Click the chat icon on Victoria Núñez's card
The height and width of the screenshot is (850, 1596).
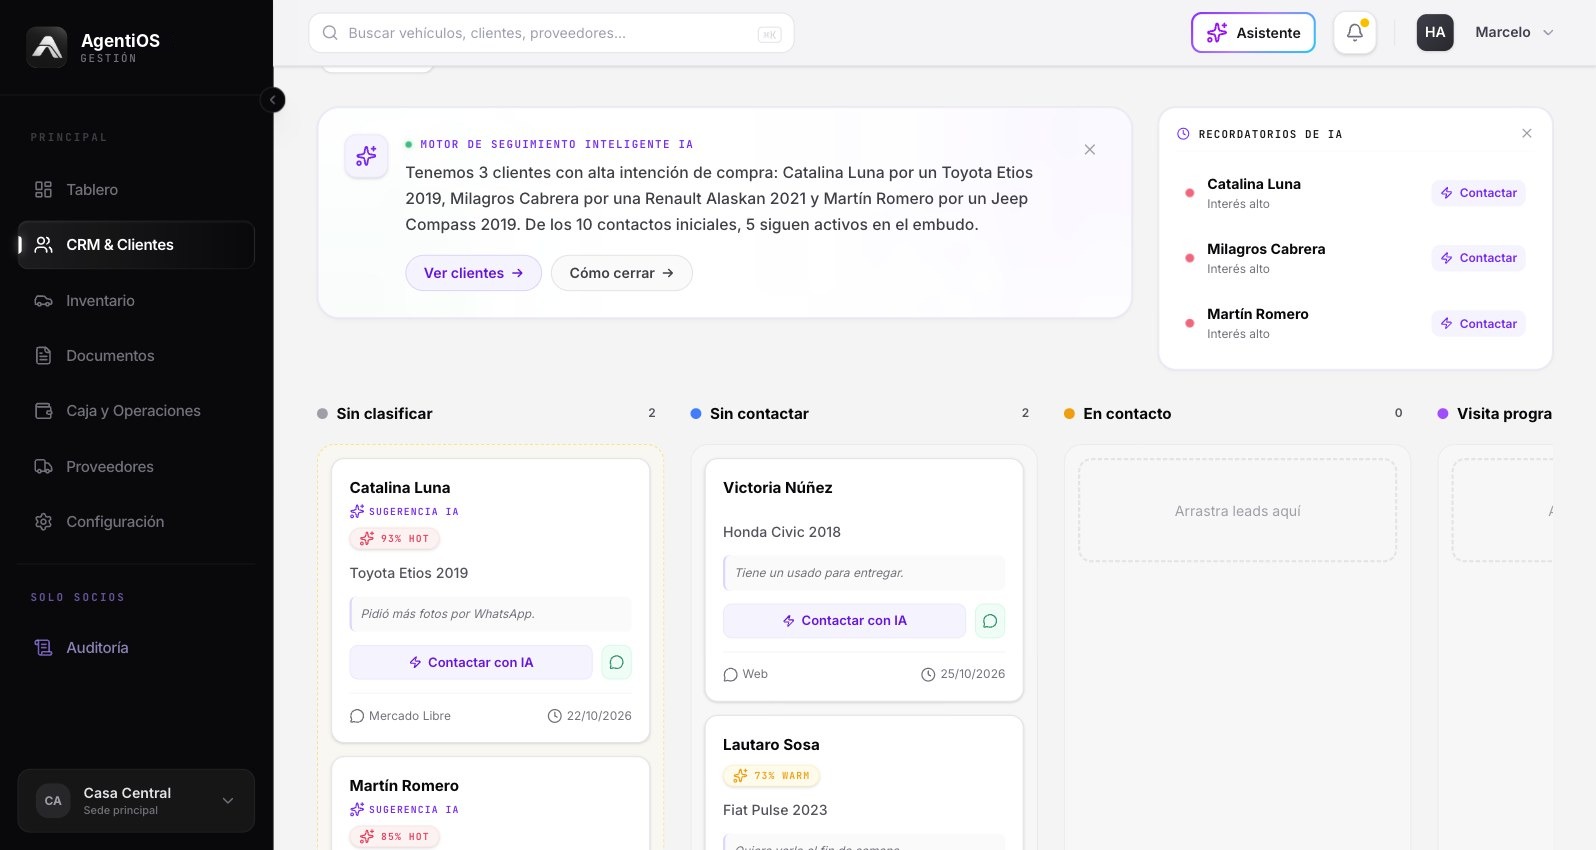pyautogui.click(x=989, y=621)
